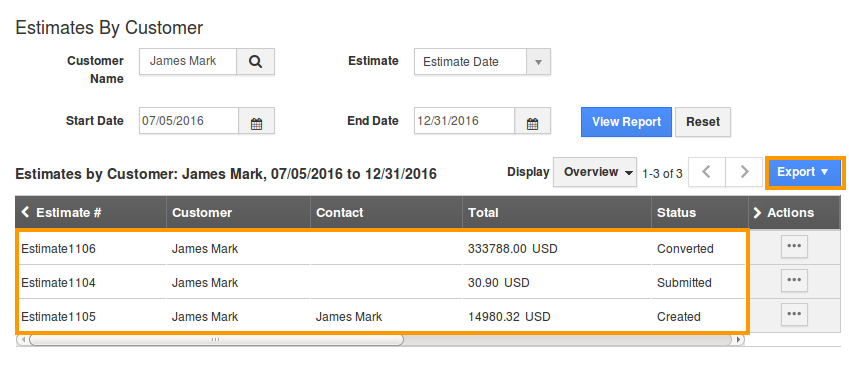The image size is (849, 366).
Task: Open actions menu for Estimate1104
Action: [x=794, y=280]
